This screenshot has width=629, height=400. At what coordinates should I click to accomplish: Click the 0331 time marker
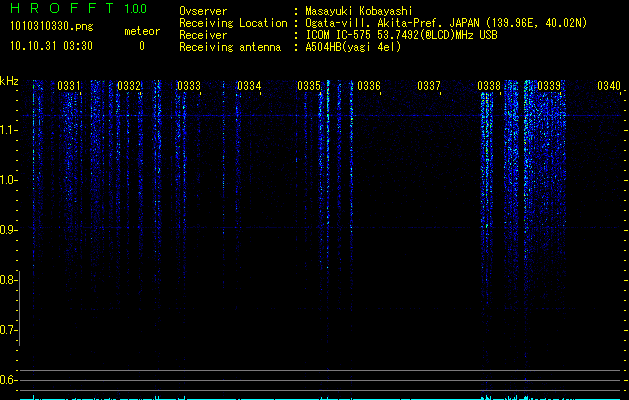click(x=69, y=86)
